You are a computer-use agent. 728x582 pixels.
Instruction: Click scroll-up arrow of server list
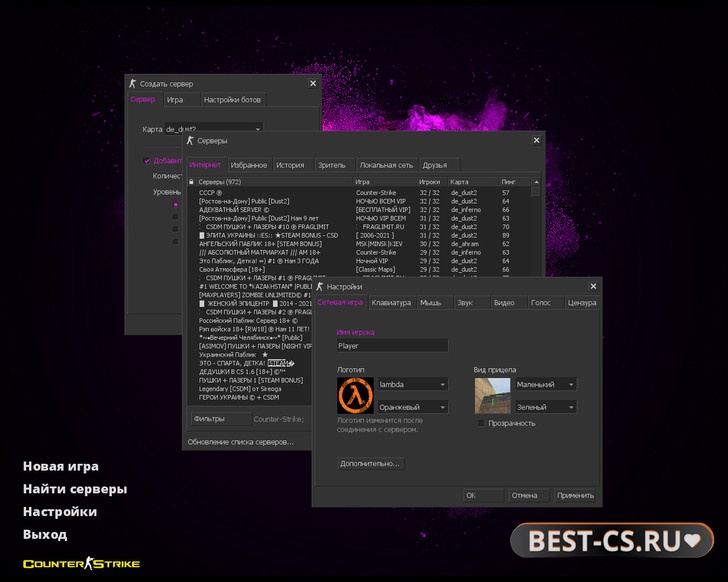[x=536, y=182]
